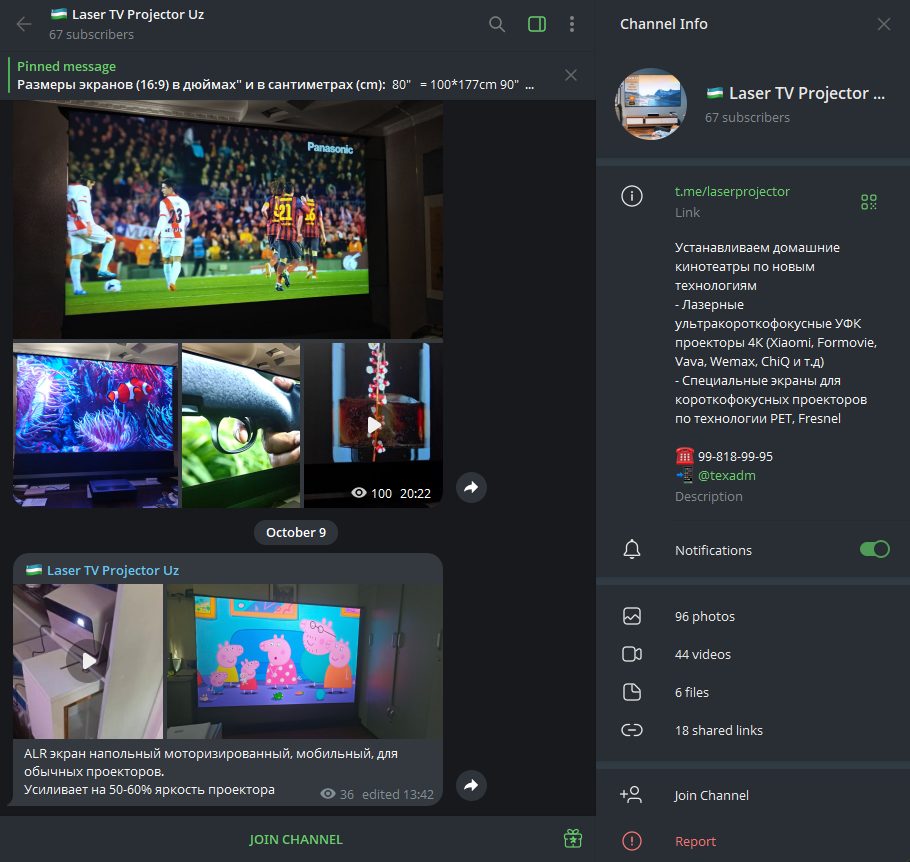Open the 44 videos section
This screenshot has height=862, width=910.
point(702,655)
